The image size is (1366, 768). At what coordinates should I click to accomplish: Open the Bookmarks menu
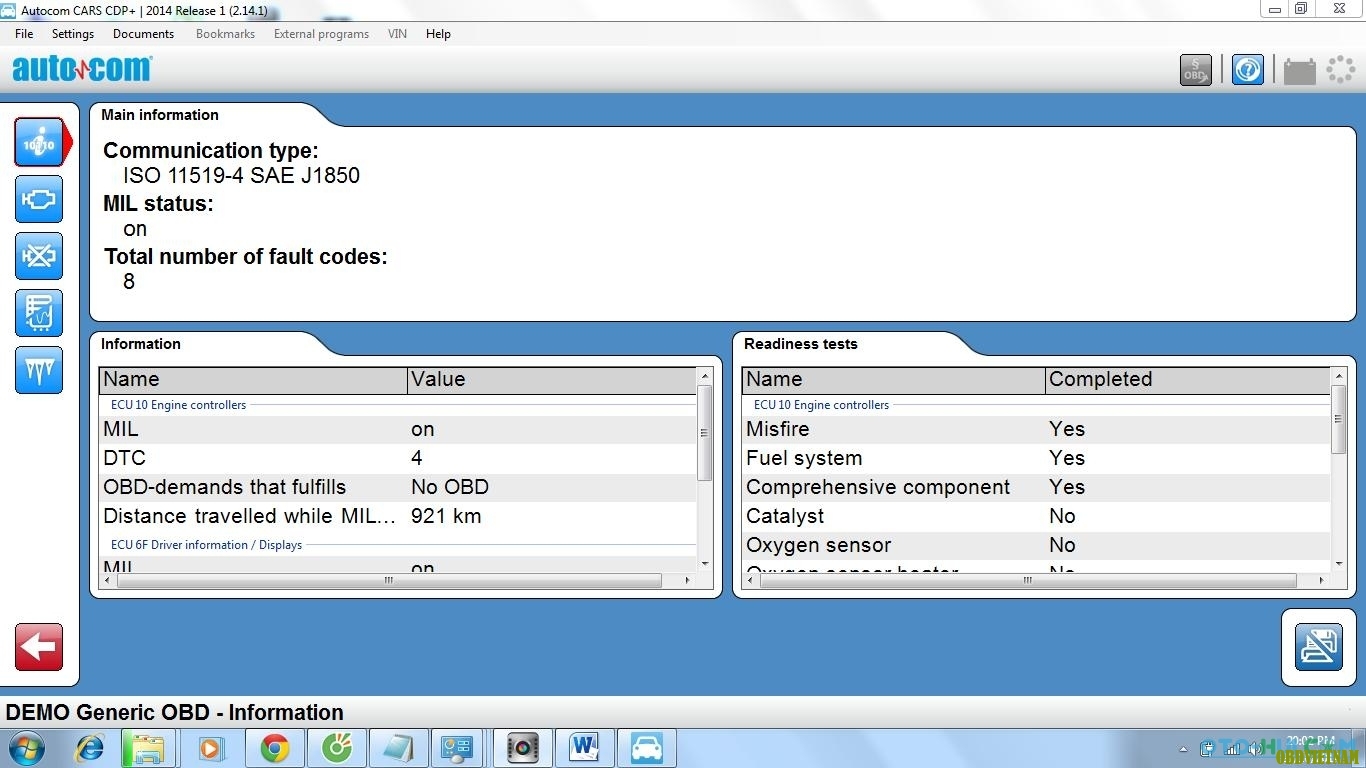point(225,34)
